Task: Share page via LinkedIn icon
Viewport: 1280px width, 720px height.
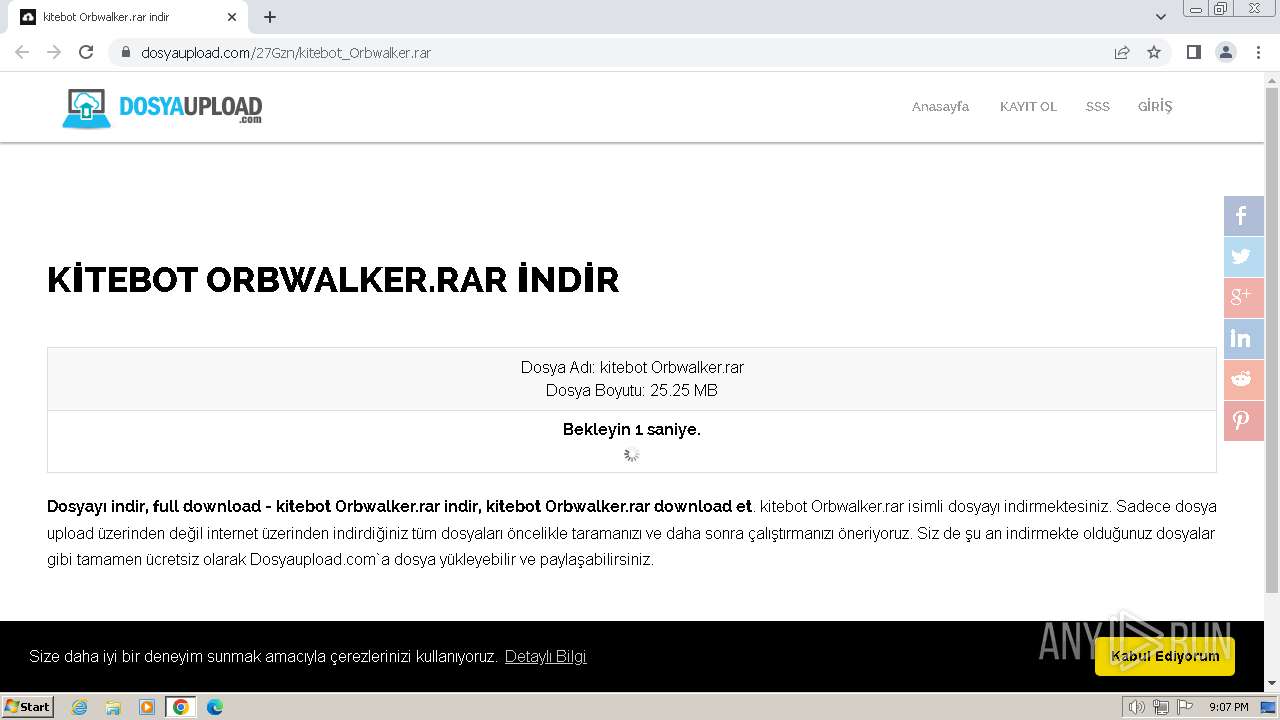Action: point(1243,339)
